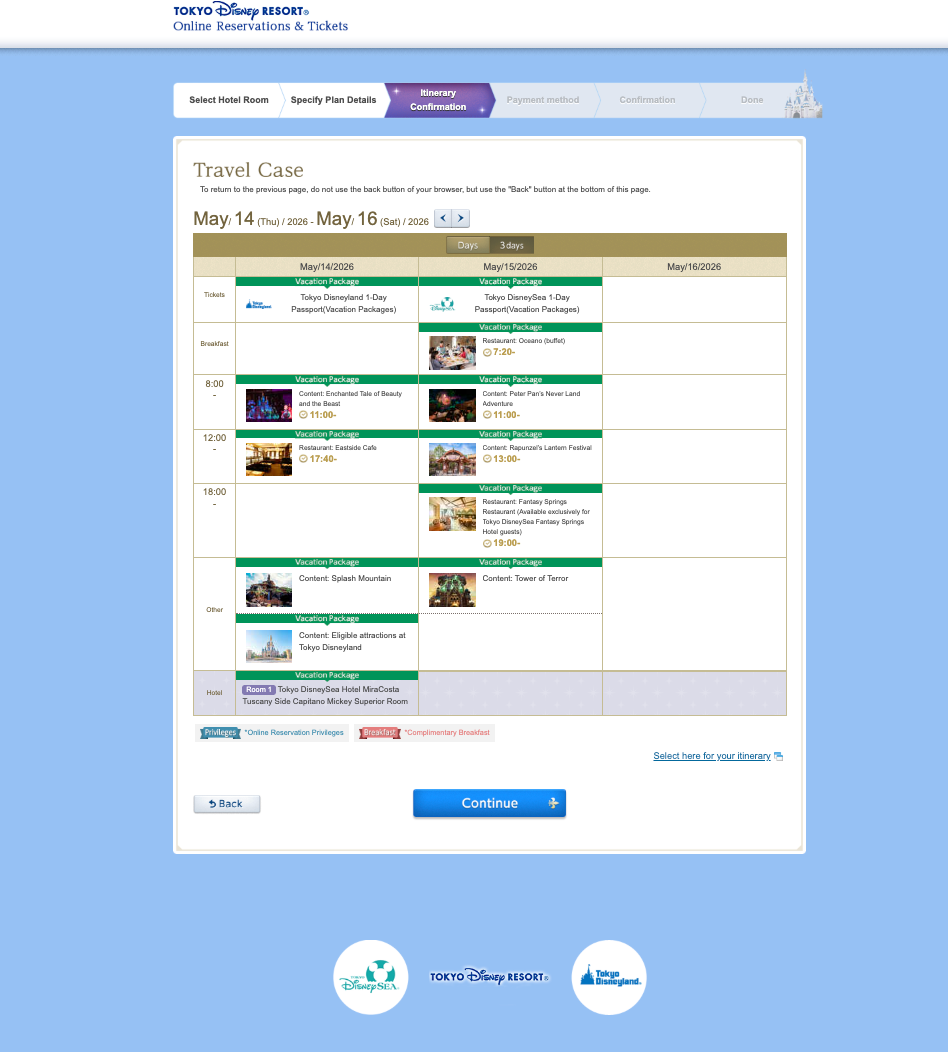Click the Tokyo DisneySea logo in Tickets row

coord(442,305)
